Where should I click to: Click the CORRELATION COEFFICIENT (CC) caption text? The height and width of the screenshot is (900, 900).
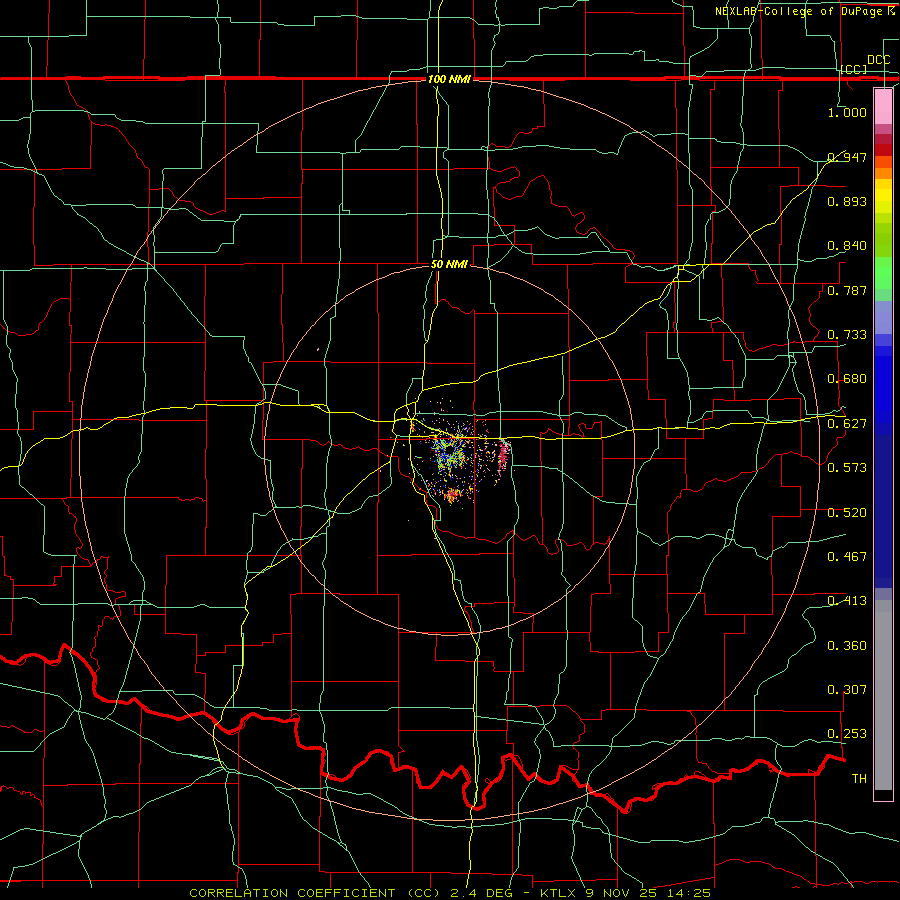point(315,893)
